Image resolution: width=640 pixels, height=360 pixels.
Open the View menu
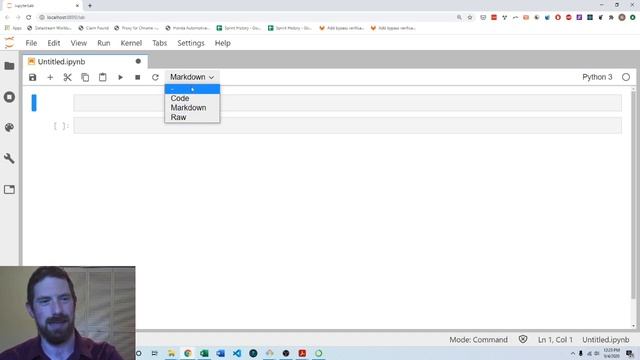[78, 43]
